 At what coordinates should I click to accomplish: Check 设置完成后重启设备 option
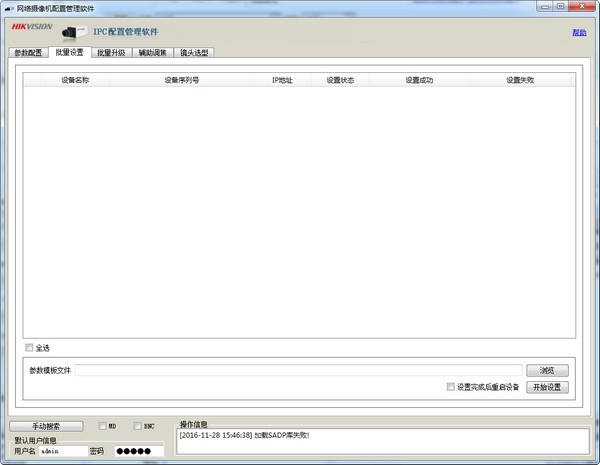[x=451, y=387]
